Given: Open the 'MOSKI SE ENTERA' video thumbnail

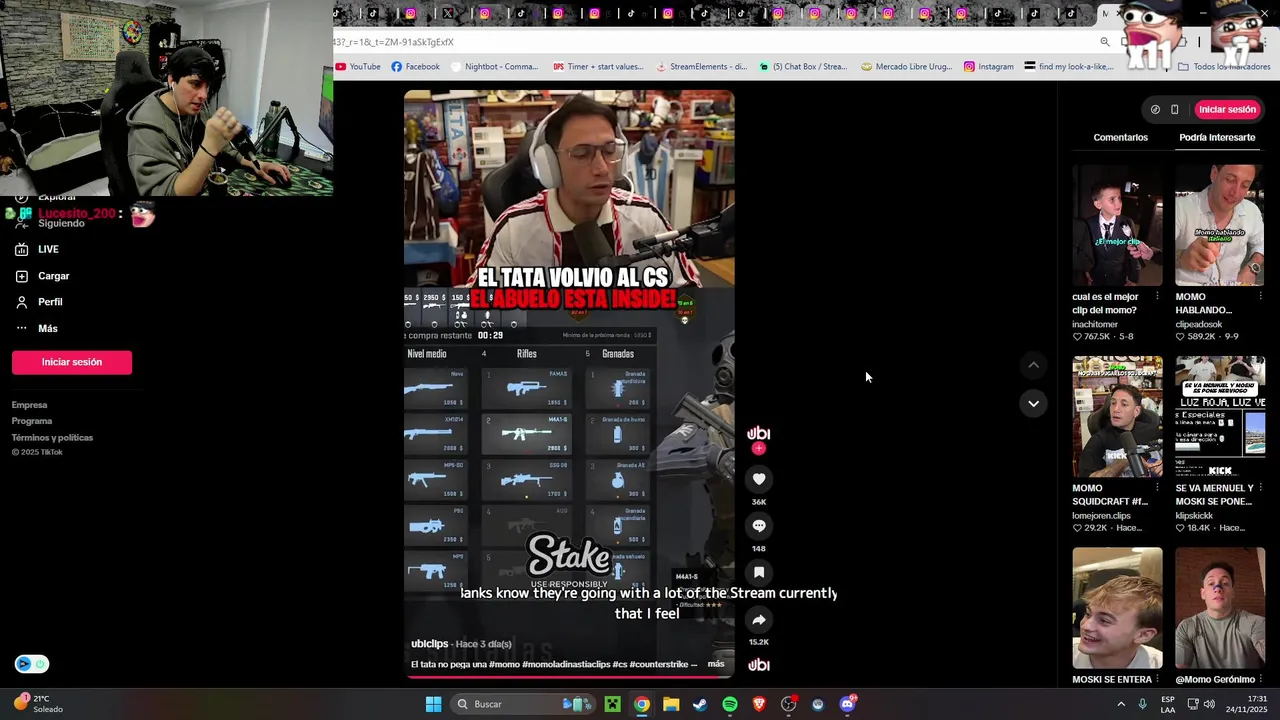Looking at the screenshot, I should coord(1117,608).
